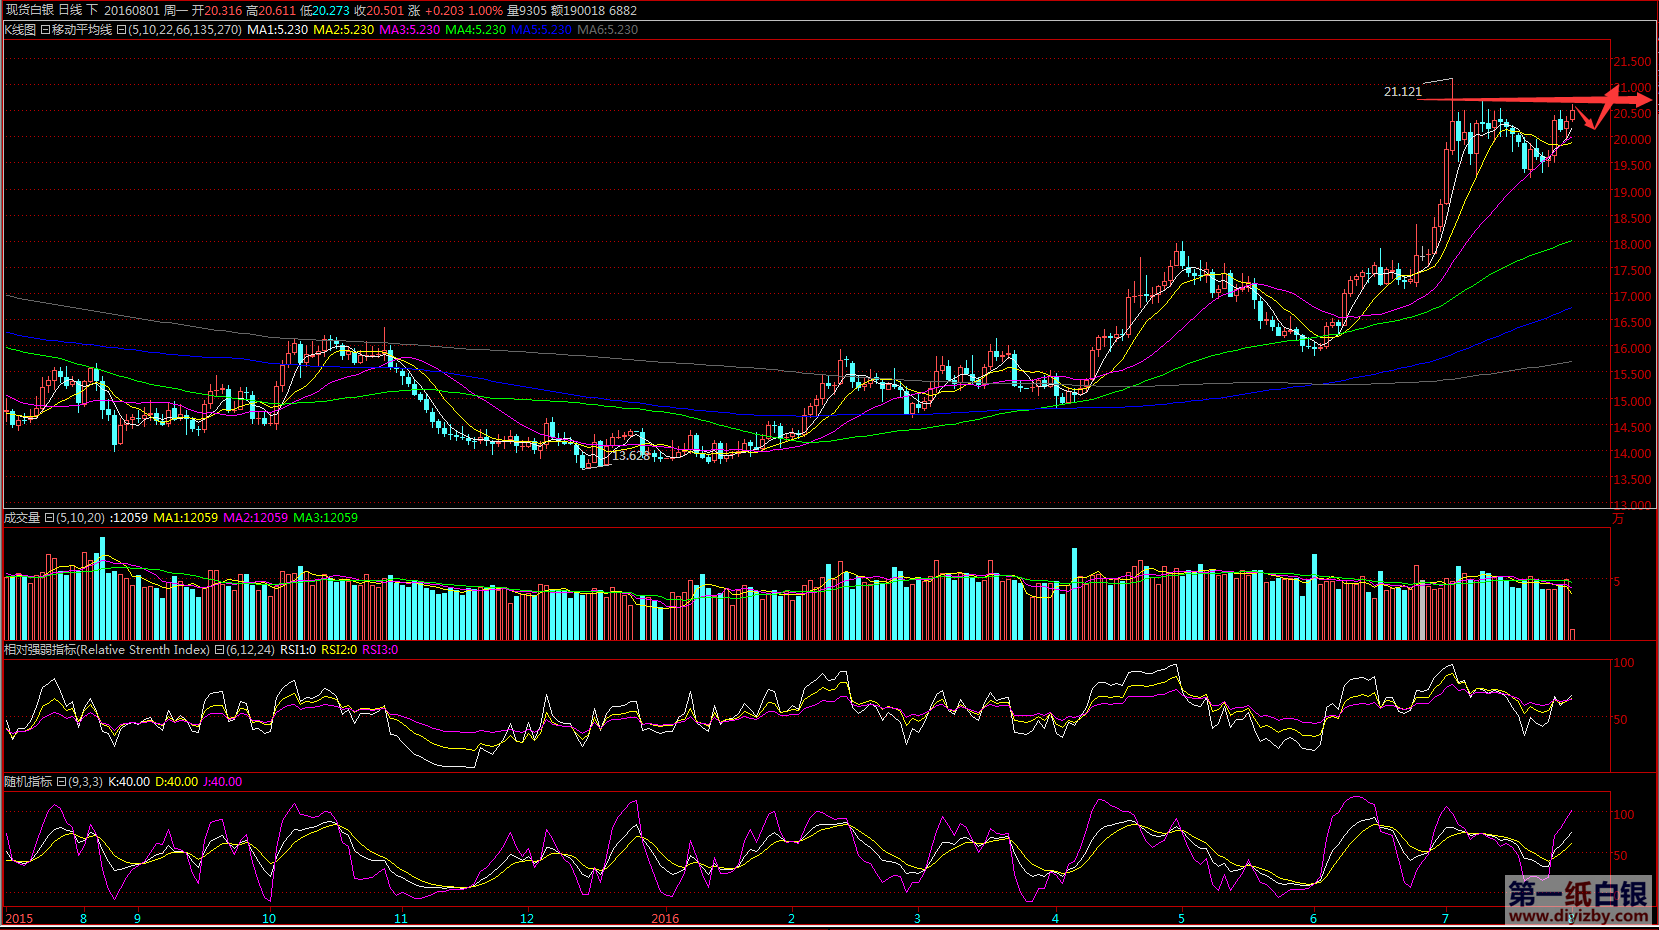Viewport: 1659px width, 930px height.
Task: Click the 2016 year marker on timeline
Action: pyautogui.click(x=665, y=918)
